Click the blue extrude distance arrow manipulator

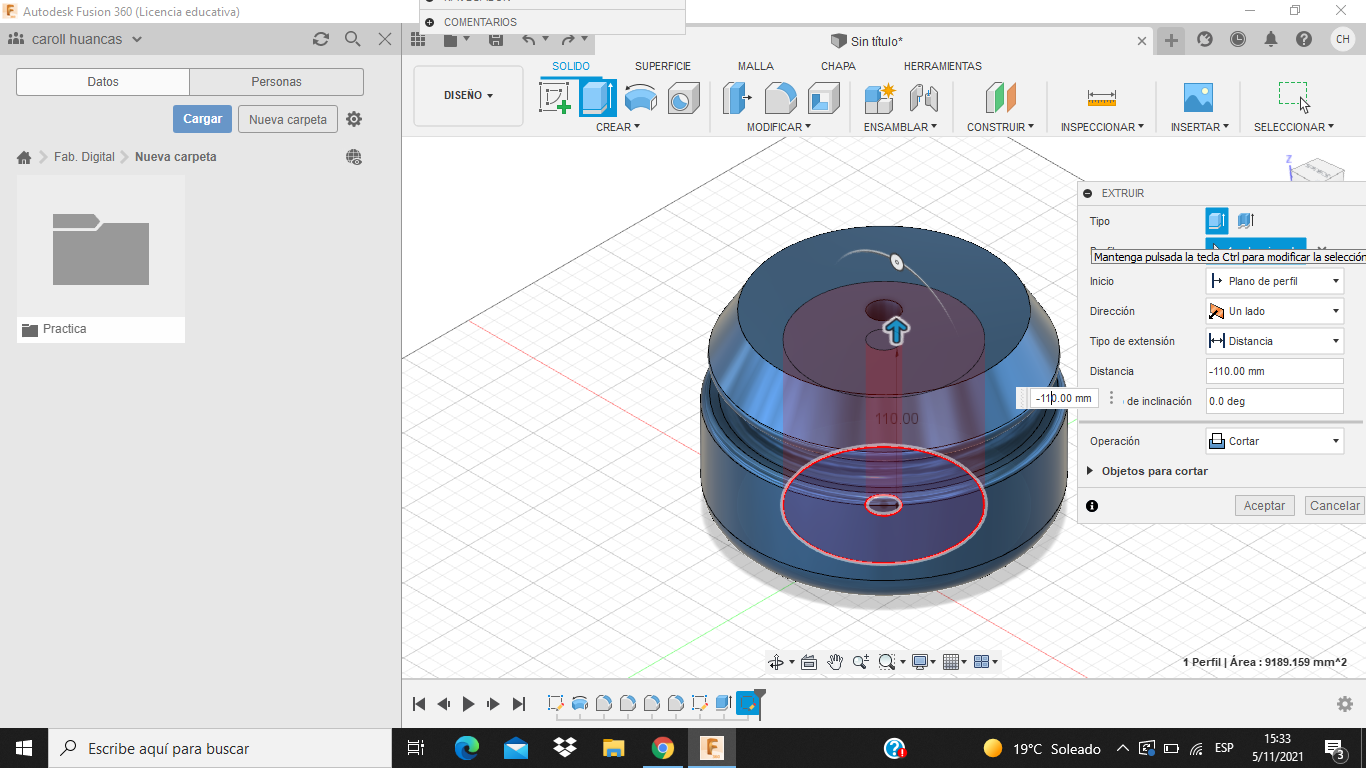tap(897, 332)
